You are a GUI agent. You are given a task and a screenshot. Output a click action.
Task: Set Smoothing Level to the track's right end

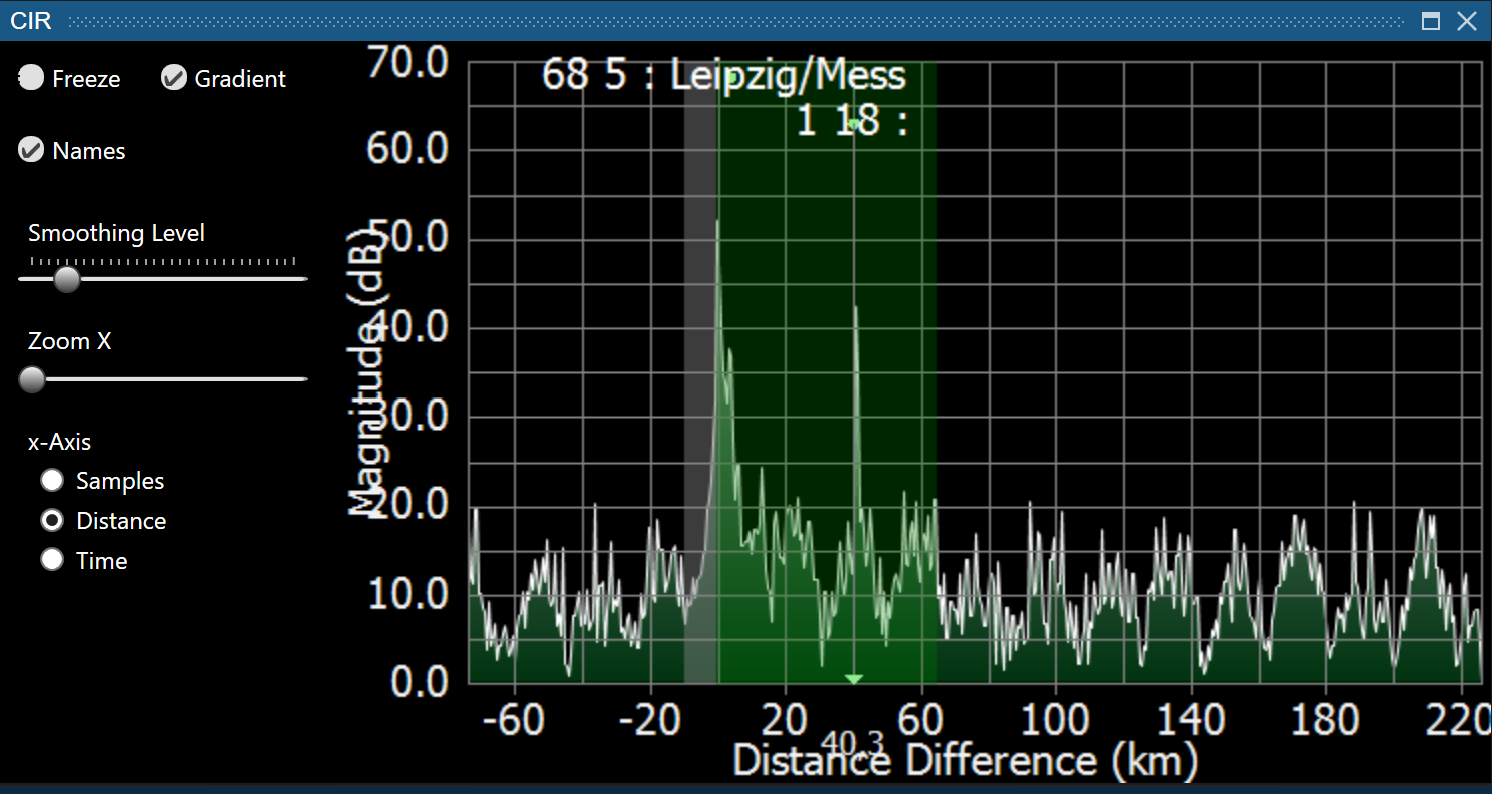303,279
